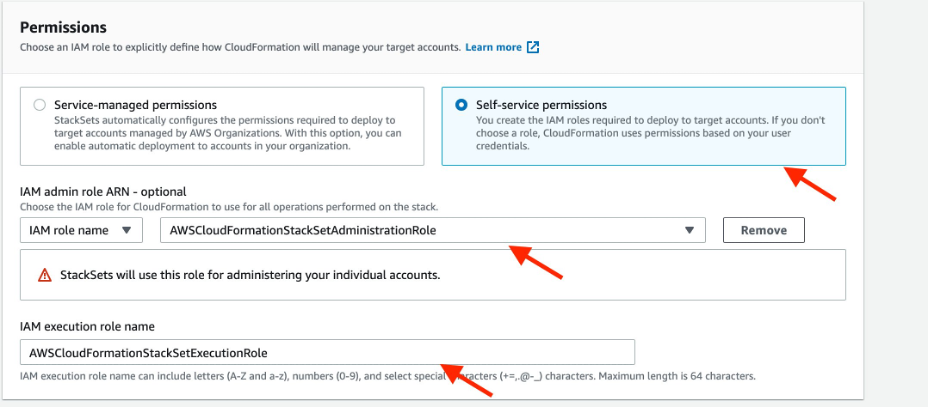Screen dimensions: 929x408
Task: Click the 'Choose an IAM role' description text
Action: [x=240, y=47]
